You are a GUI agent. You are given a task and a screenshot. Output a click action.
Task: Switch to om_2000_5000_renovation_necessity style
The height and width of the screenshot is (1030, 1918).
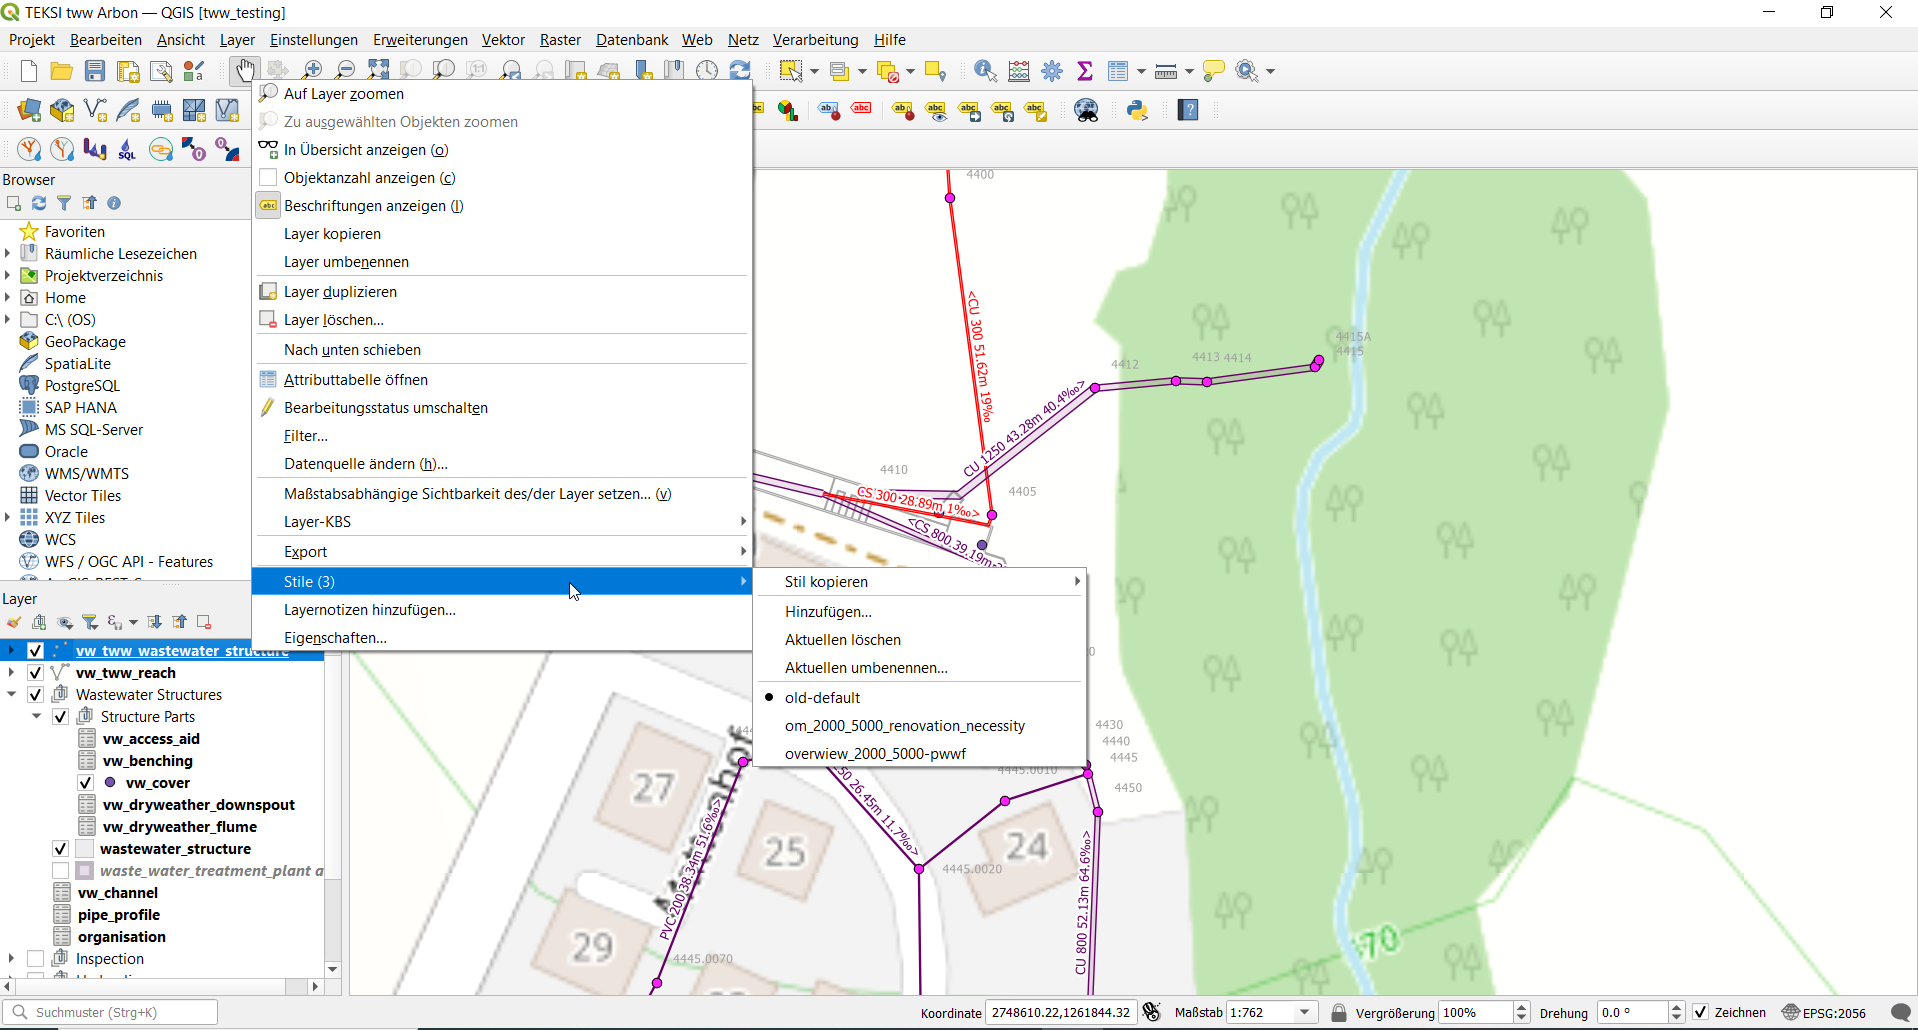tap(920, 726)
